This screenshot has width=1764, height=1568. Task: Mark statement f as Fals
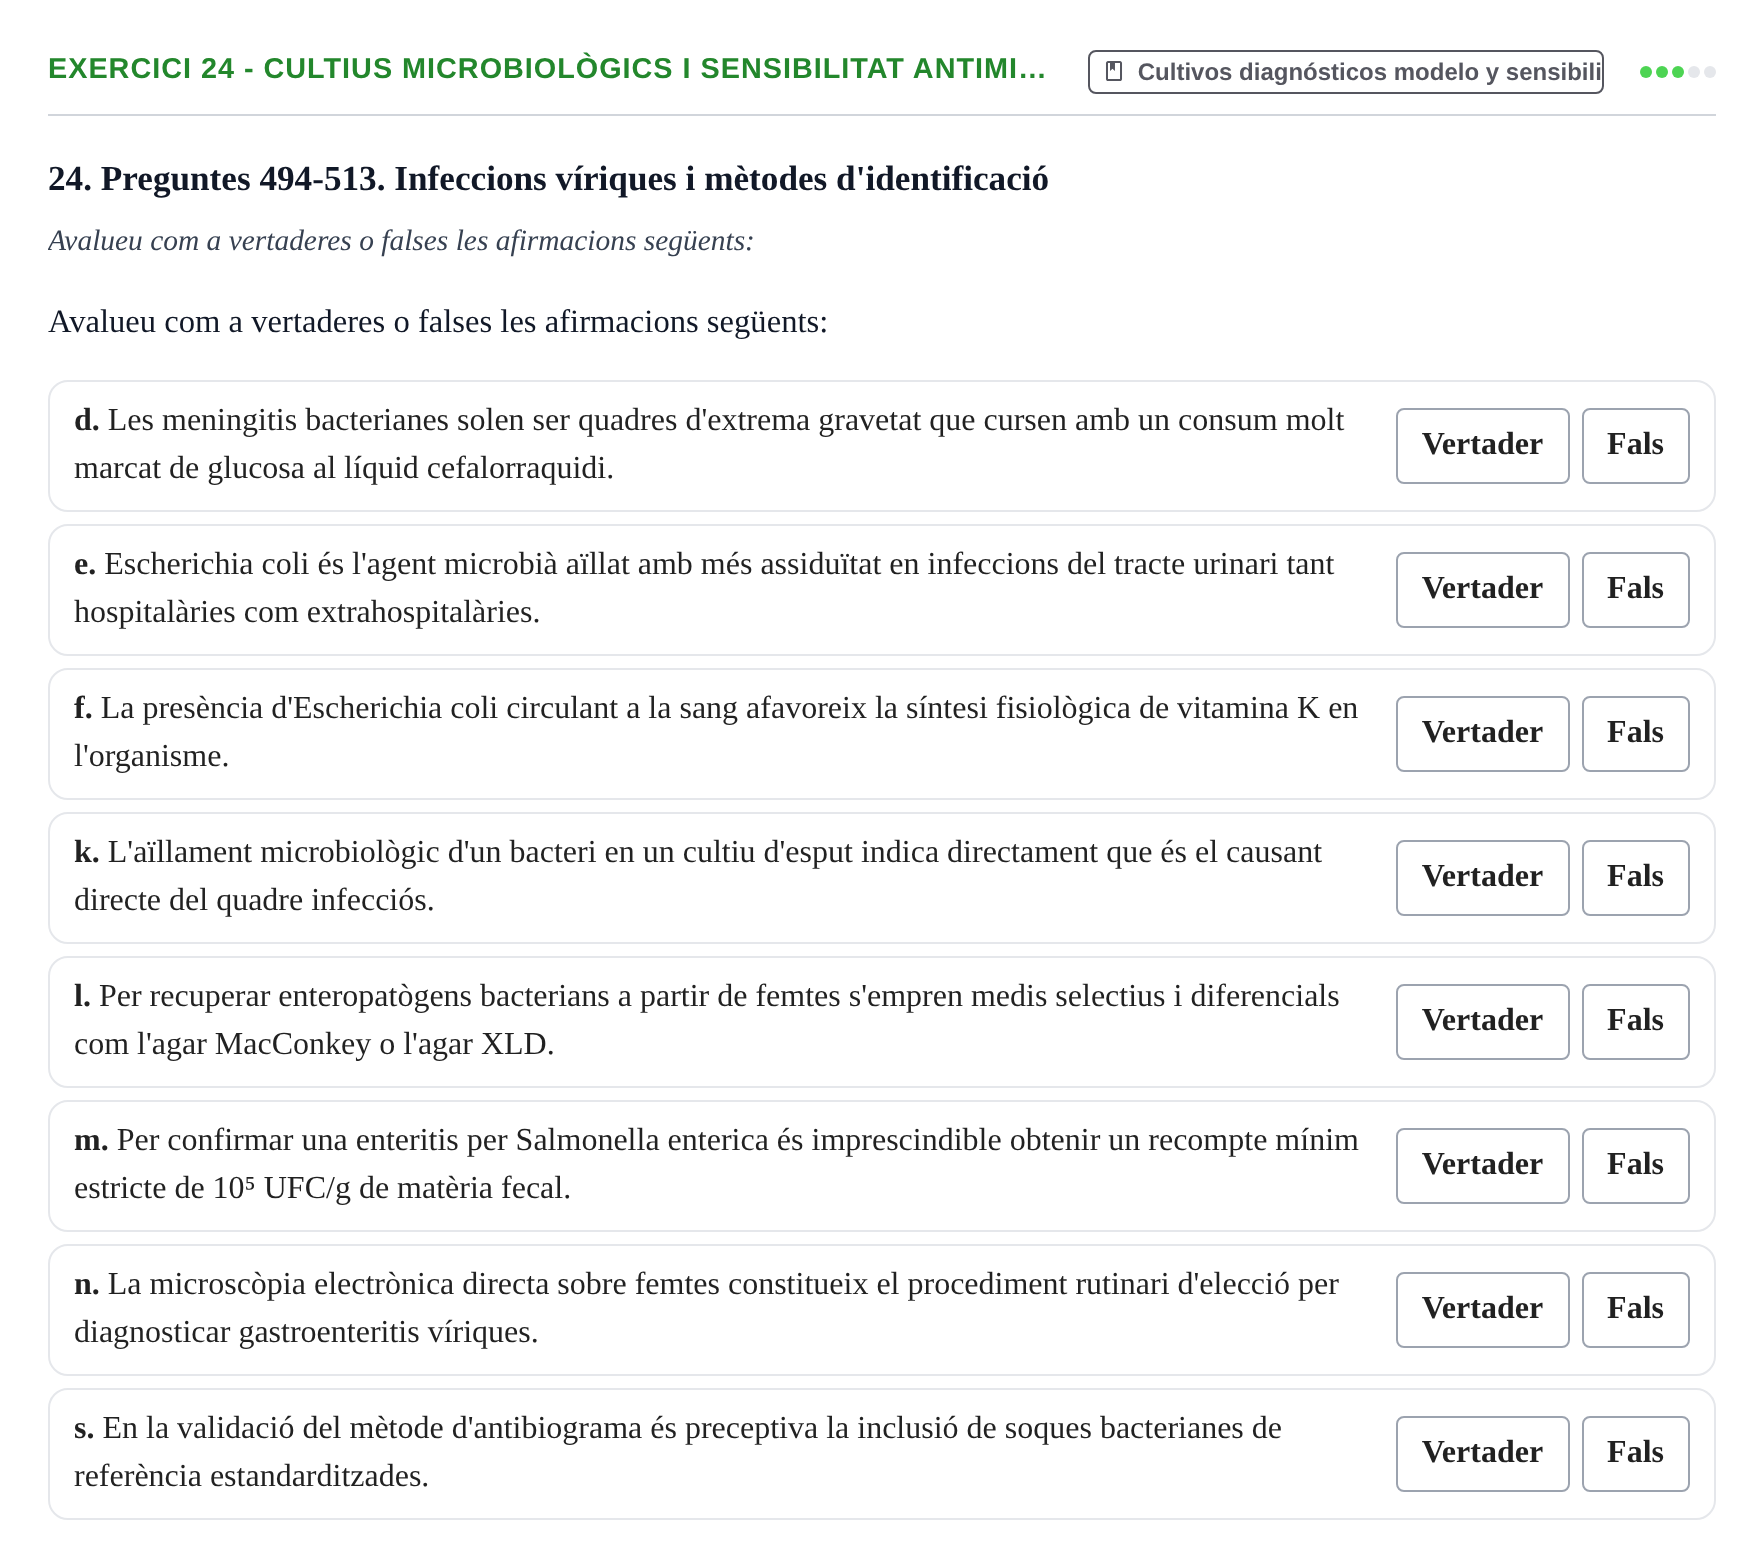pyautogui.click(x=1635, y=733)
